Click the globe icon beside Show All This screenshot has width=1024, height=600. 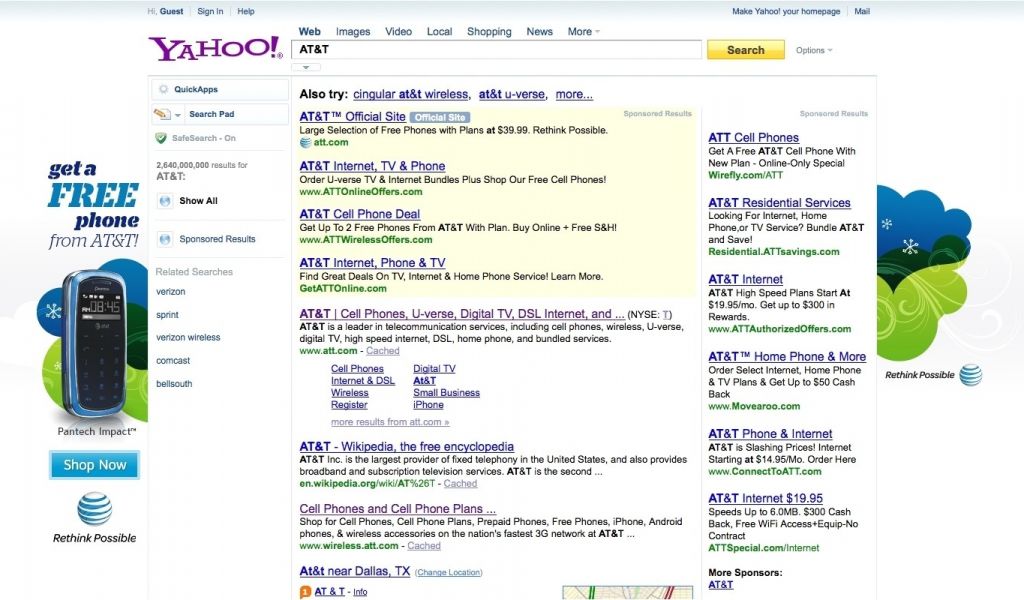pos(165,201)
